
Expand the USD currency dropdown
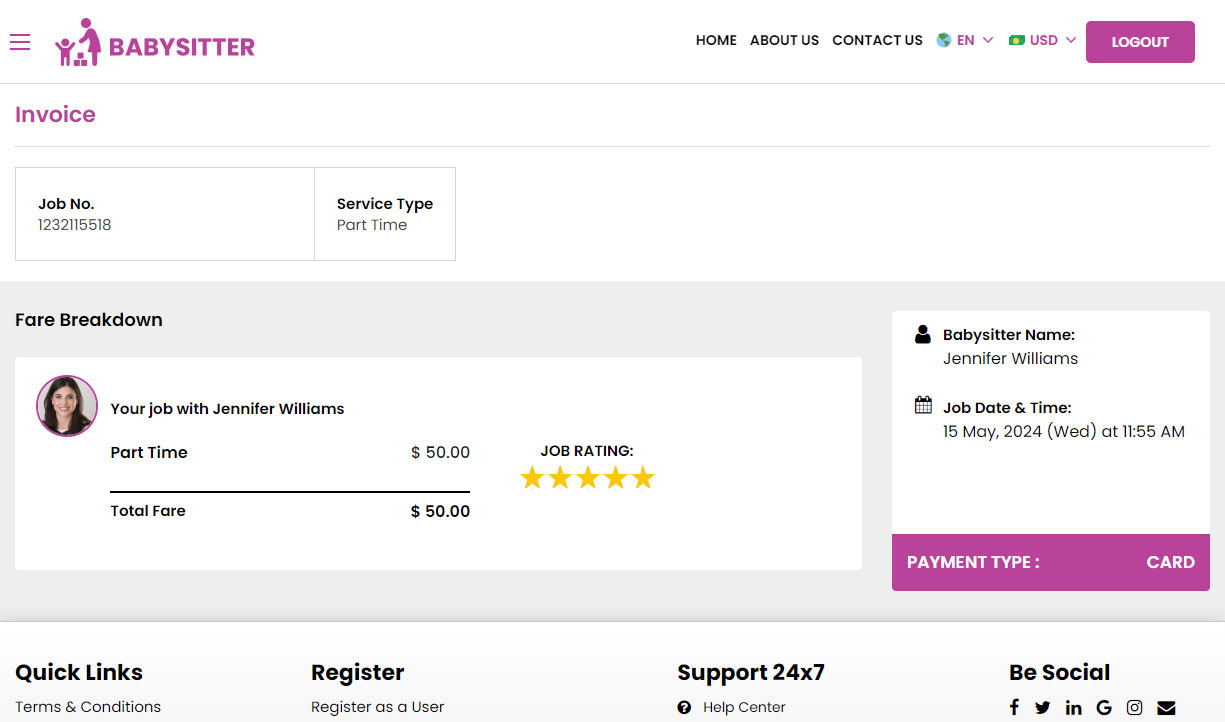pyautogui.click(x=1043, y=40)
